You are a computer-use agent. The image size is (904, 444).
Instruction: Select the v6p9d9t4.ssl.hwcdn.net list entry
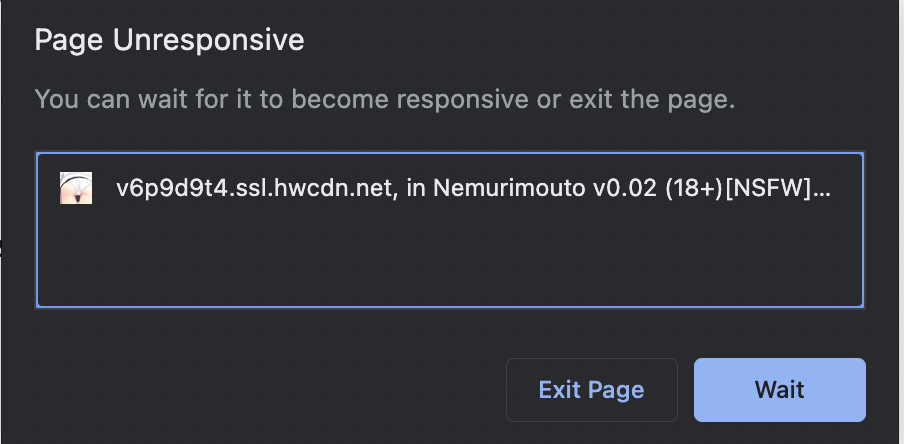pyautogui.click(x=450, y=188)
